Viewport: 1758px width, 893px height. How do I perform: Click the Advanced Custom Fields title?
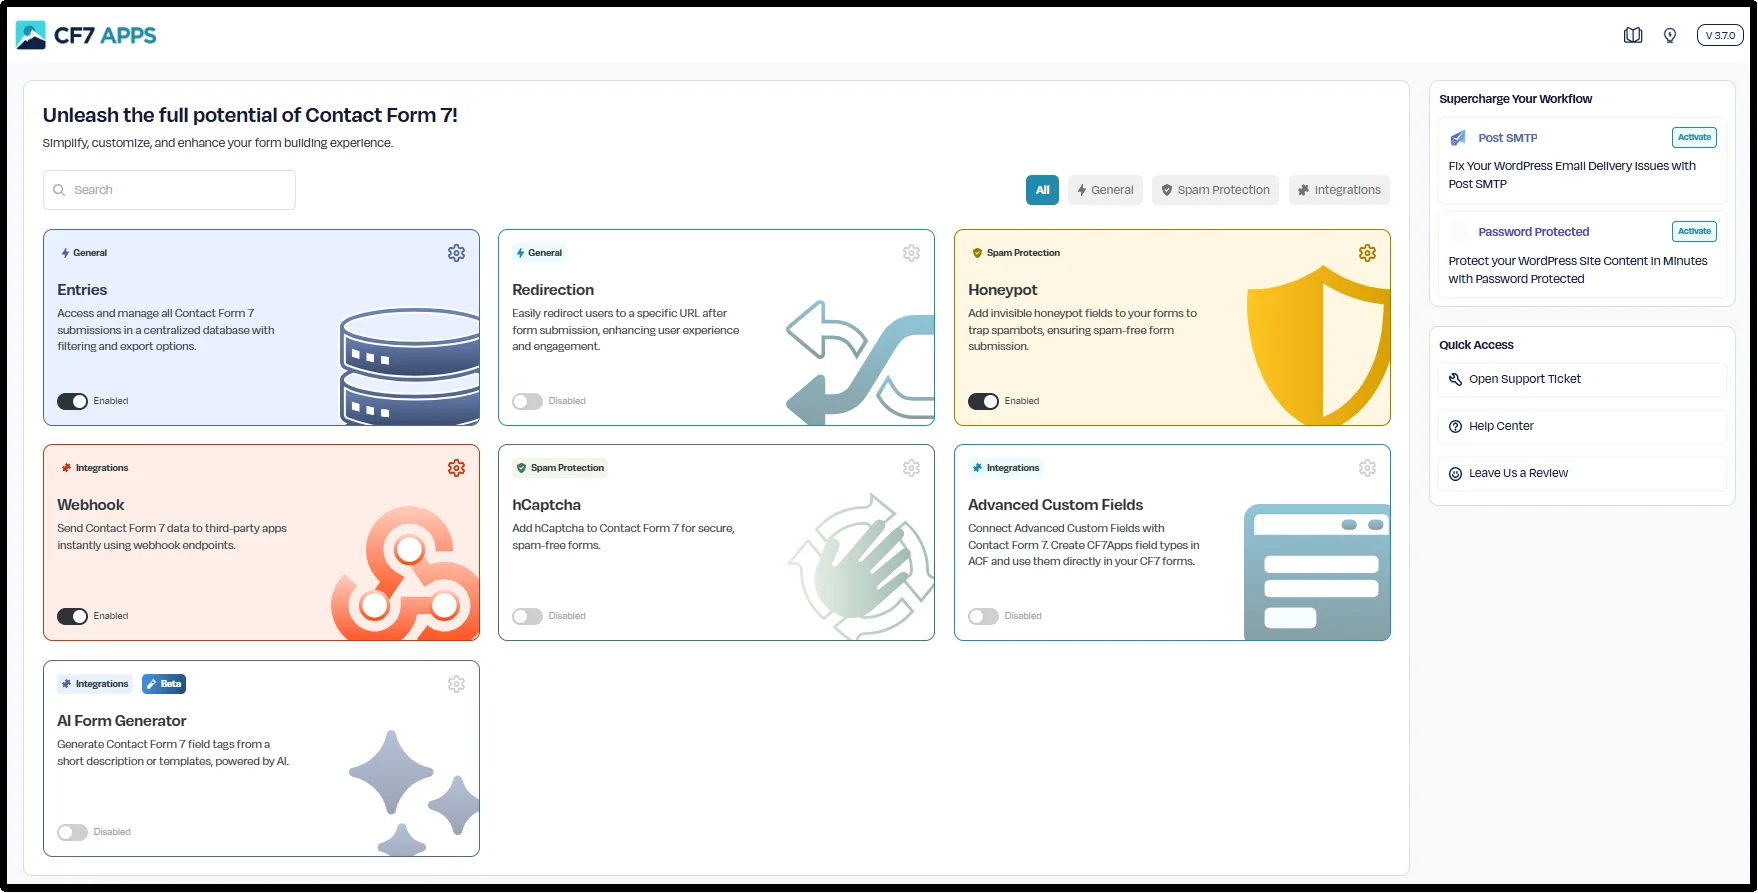pyautogui.click(x=1055, y=505)
